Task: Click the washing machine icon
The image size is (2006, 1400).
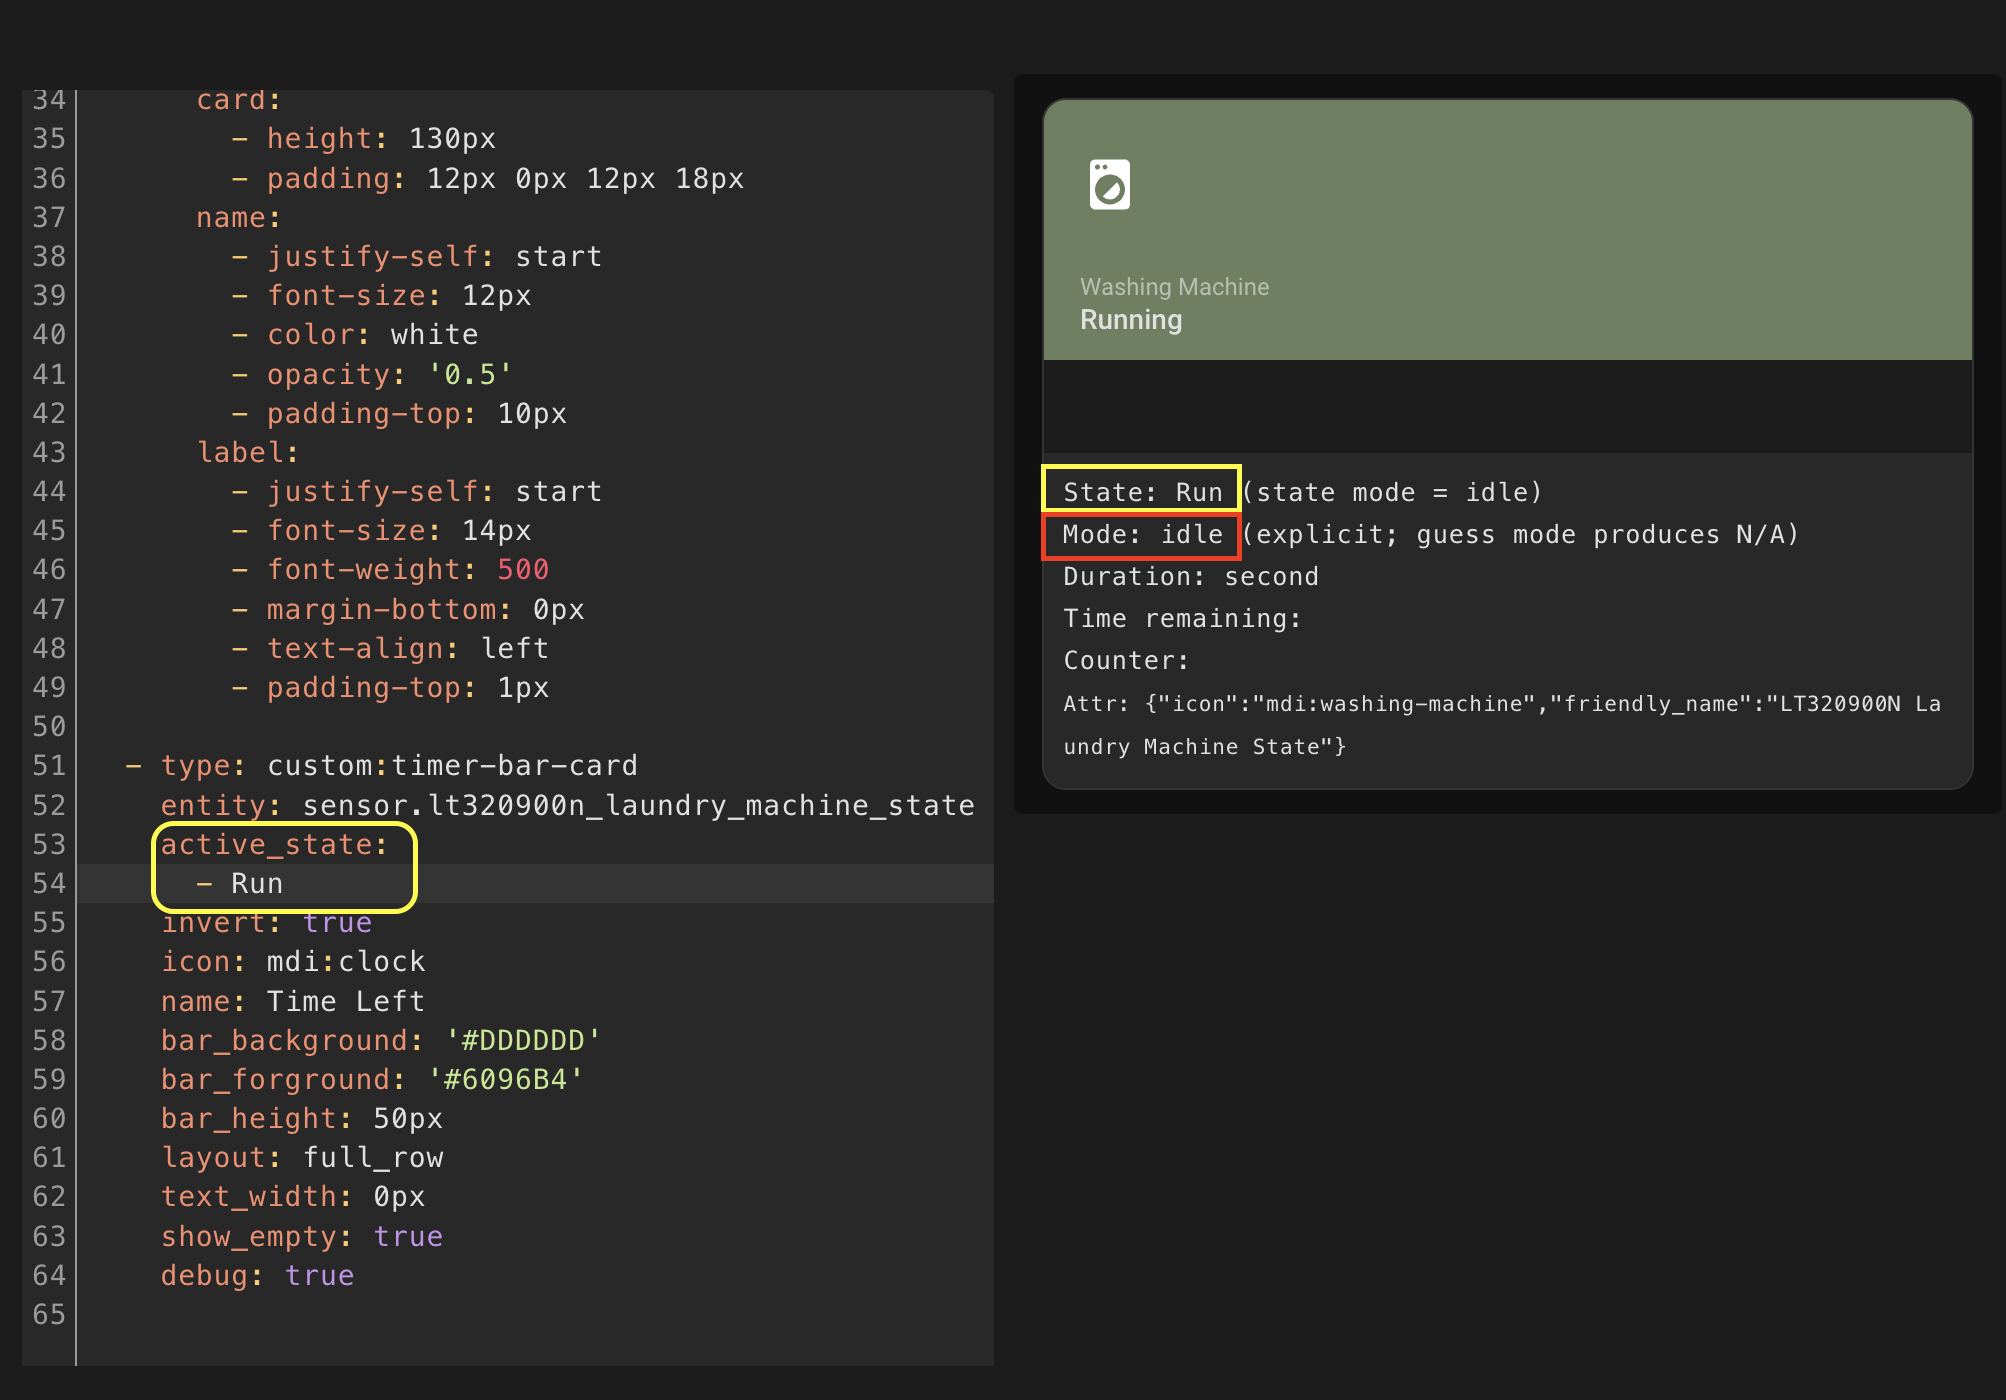Action: (x=1109, y=185)
